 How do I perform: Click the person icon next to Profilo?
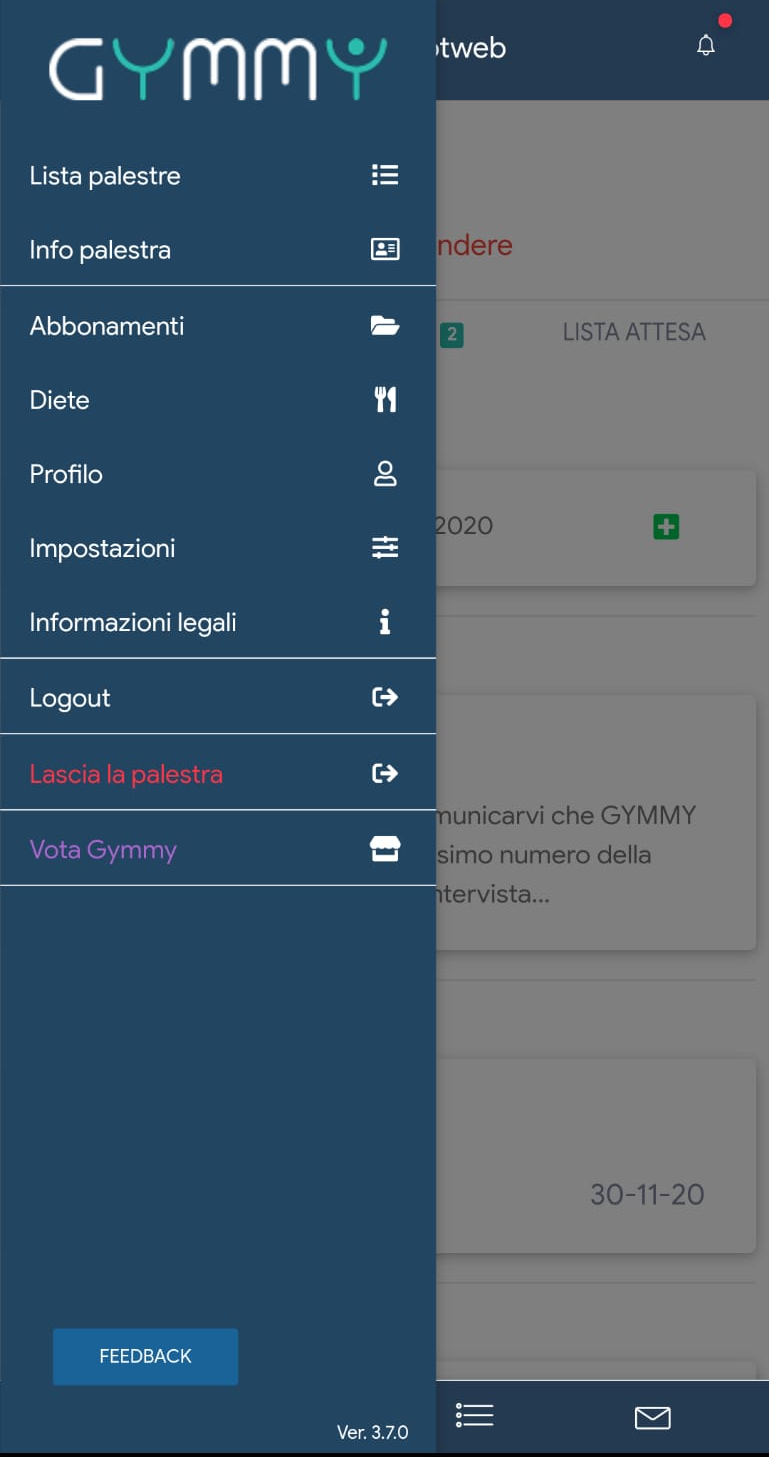click(385, 474)
